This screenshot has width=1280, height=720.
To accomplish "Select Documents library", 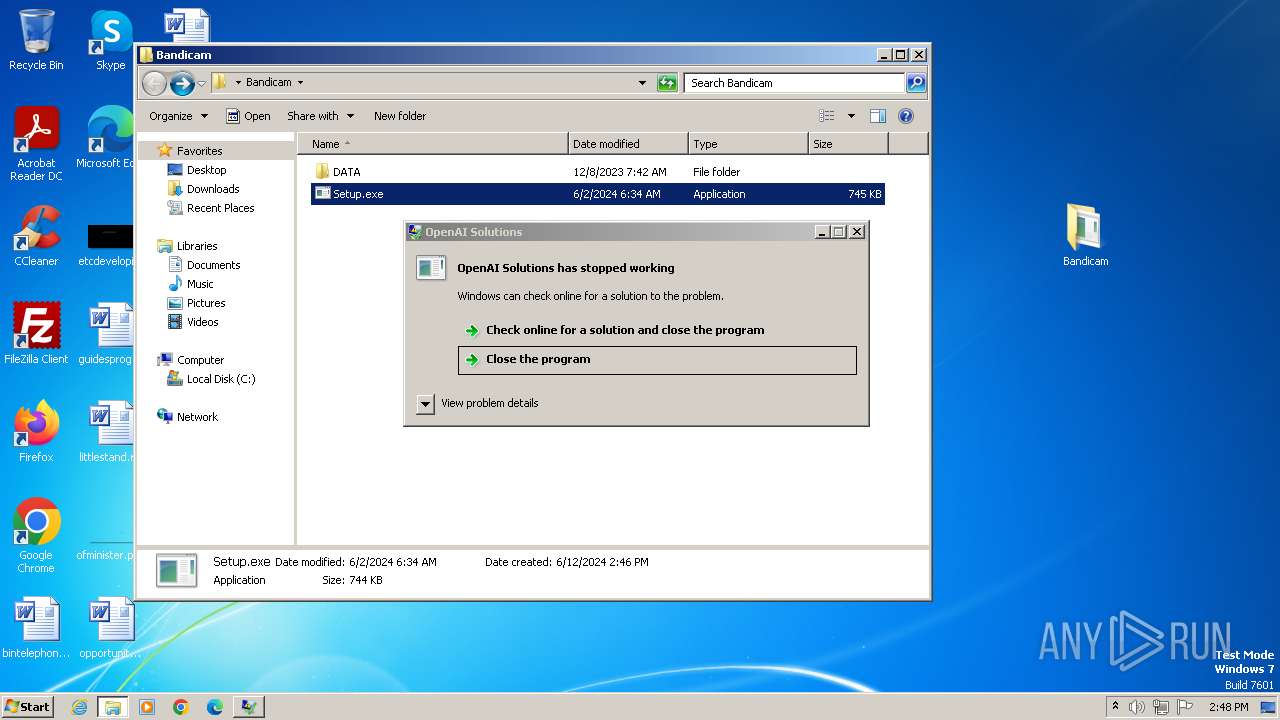I will [x=213, y=265].
